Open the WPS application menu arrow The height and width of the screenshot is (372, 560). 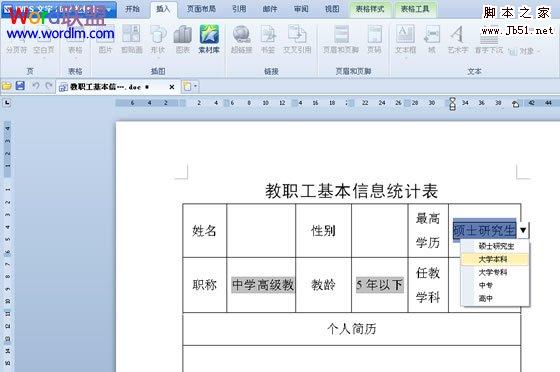(109, 10)
